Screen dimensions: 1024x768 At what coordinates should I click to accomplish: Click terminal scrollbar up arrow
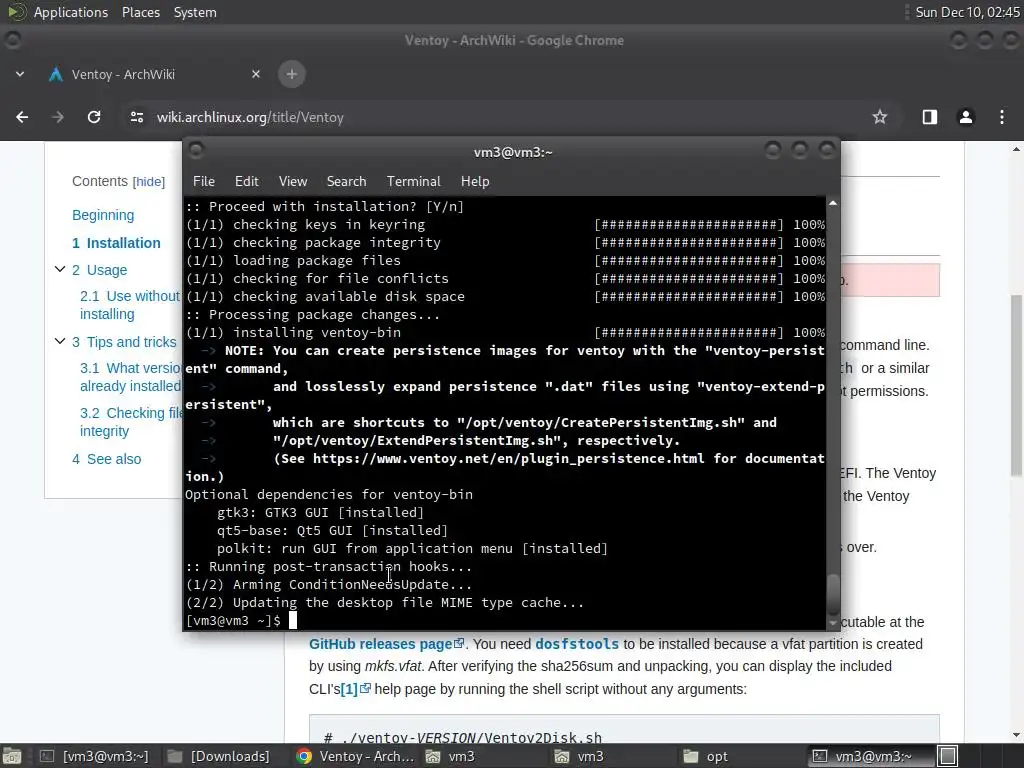click(833, 203)
